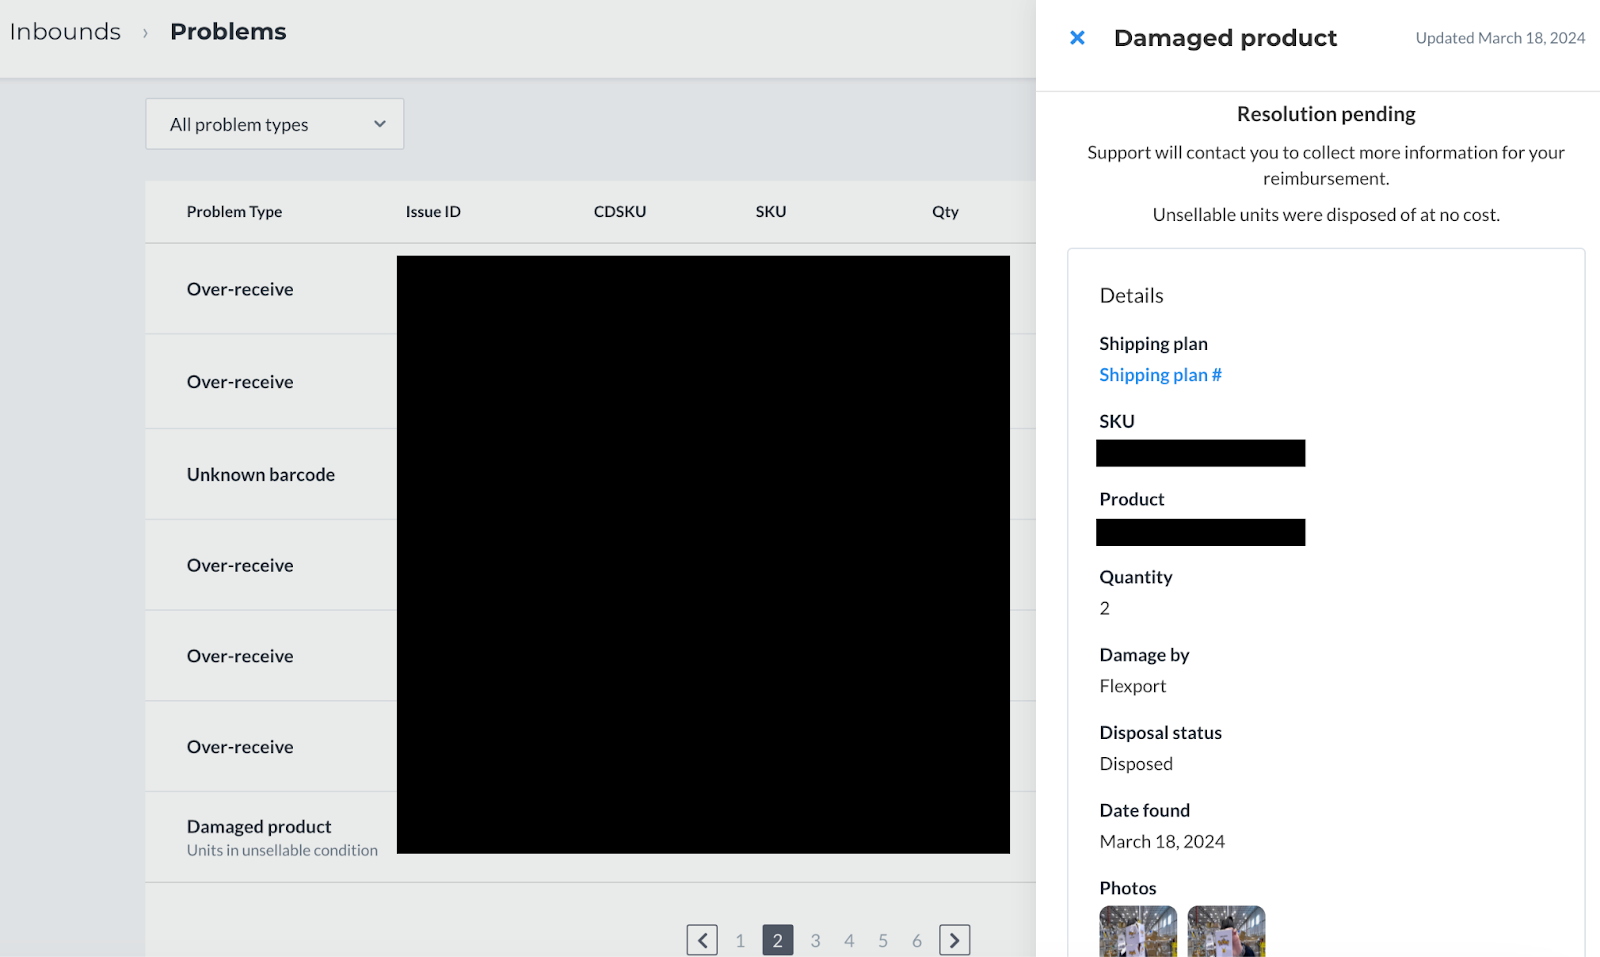Click the Product field label
Screen dimensions: 1600x957
(x=1132, y=499)
